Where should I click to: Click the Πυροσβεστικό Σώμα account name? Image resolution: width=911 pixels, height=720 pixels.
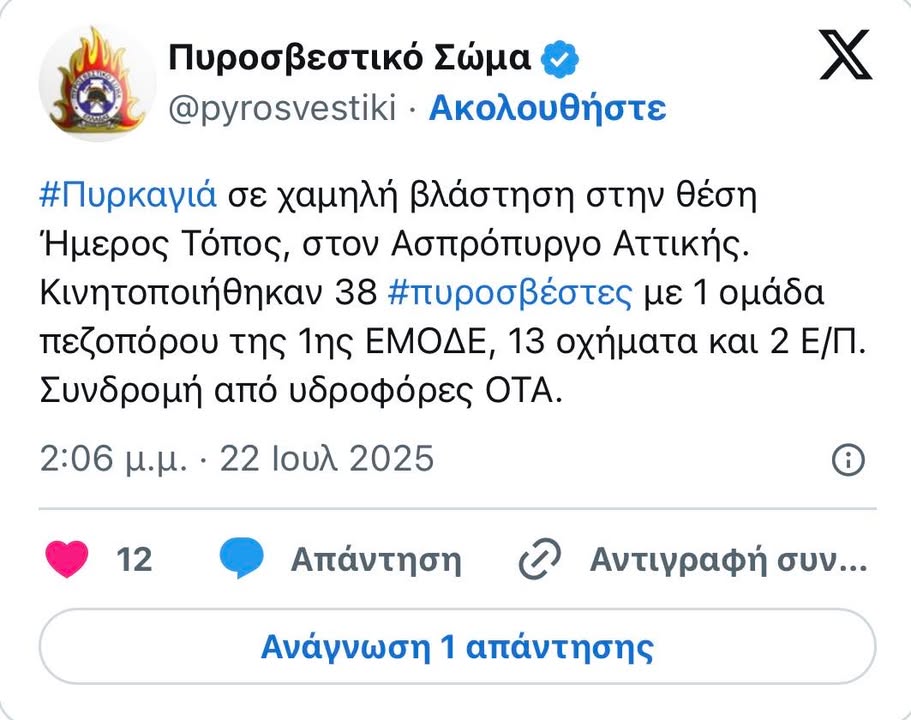point(350,59)
